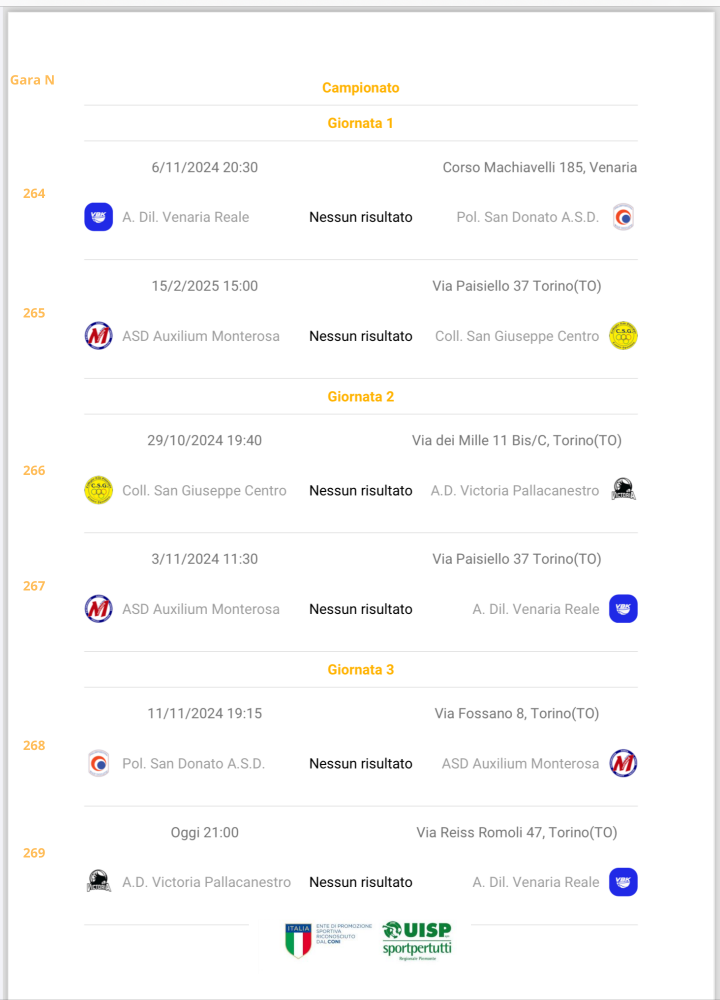Open the Giornata 1 section header

(360, 123)
